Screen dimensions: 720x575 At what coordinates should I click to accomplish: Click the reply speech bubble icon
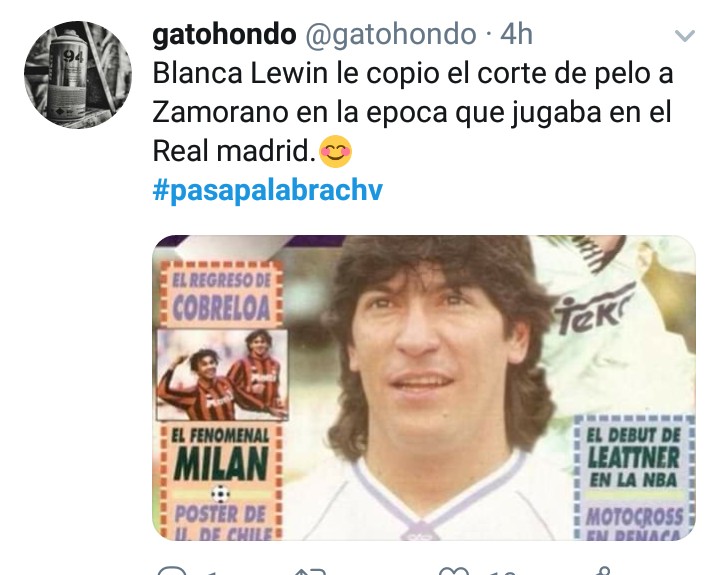pyautogui.click(x=171, y=571)
